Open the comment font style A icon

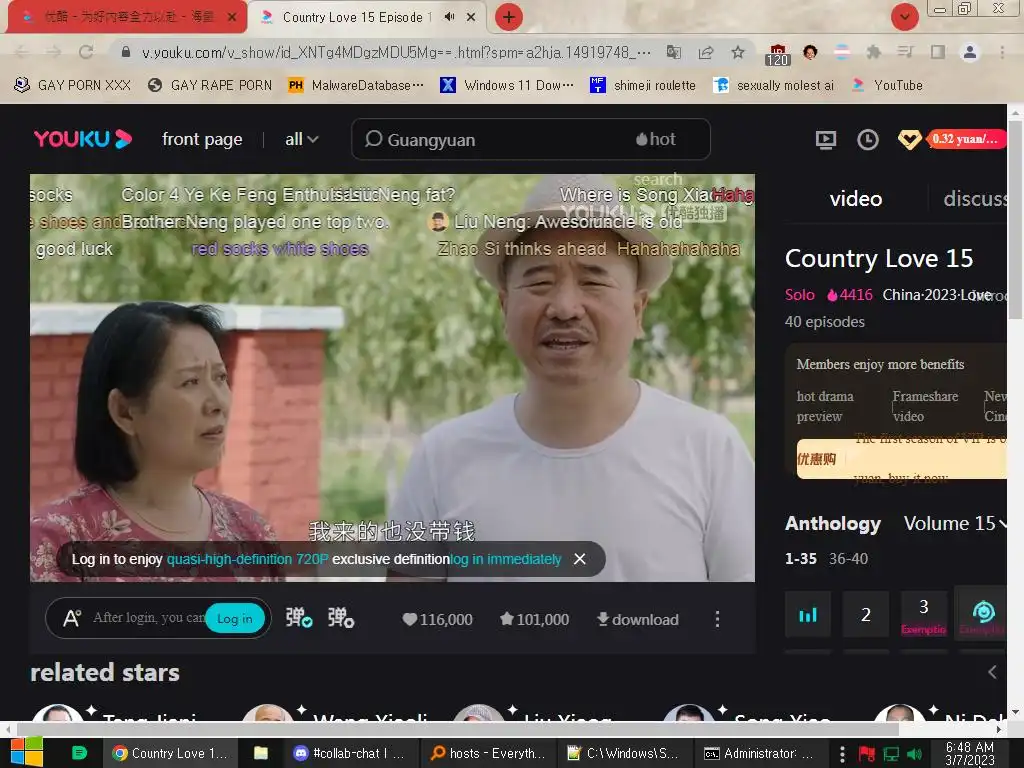[72, 618]
